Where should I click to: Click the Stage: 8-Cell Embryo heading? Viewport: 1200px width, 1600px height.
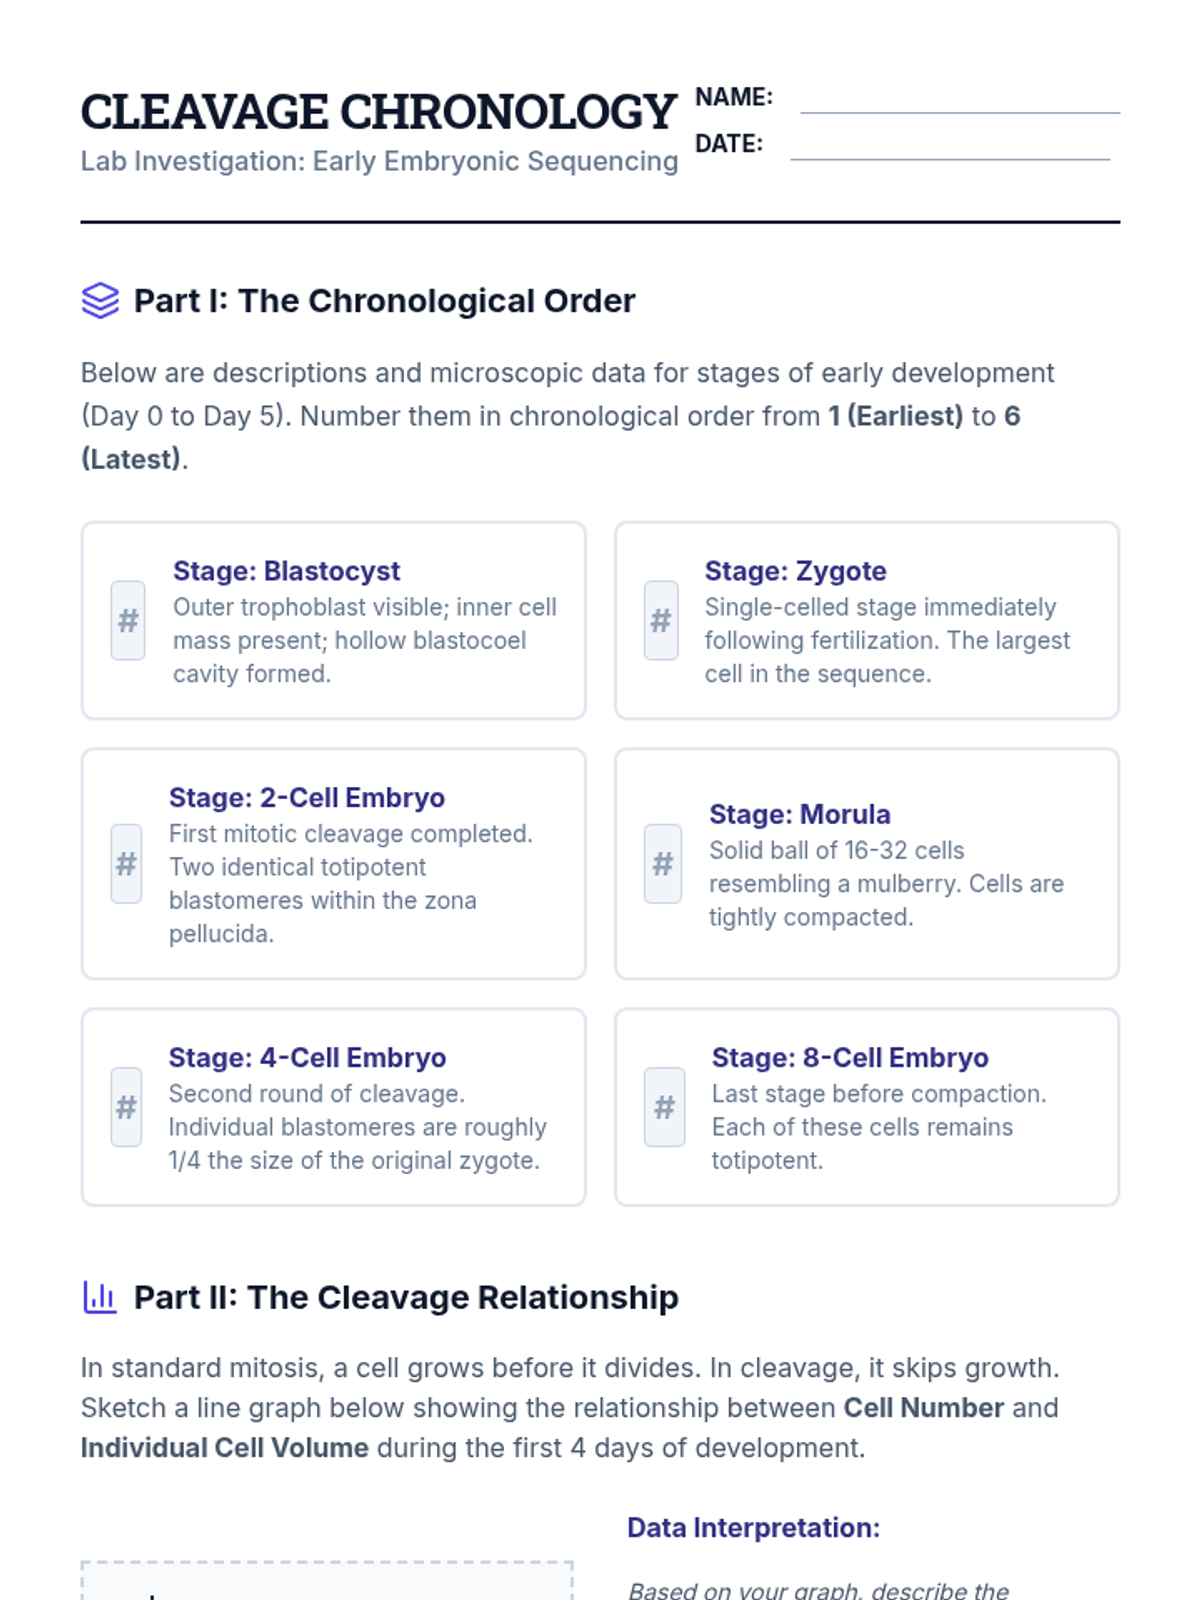click(850, 1058)
